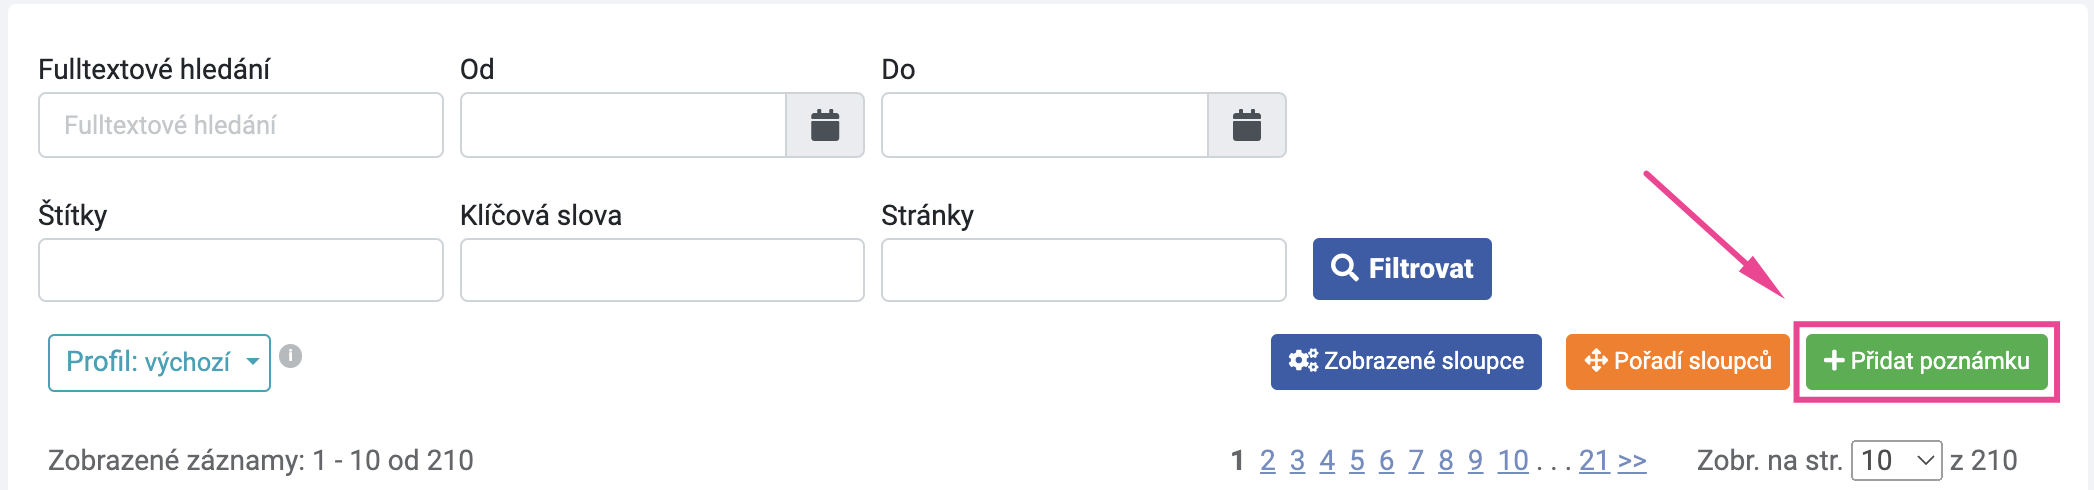Image resolution: width=2094 pixels, height=490 pixels.
Task: Expand the Profil: výchozí dropdown
Action: pyautogui.click(x=159, y=362)
